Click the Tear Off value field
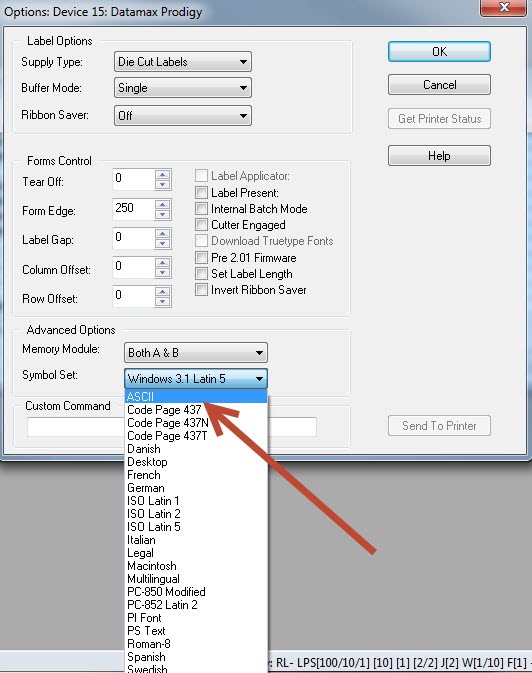Viewport: 532px width, 673px height. [134, 179]
